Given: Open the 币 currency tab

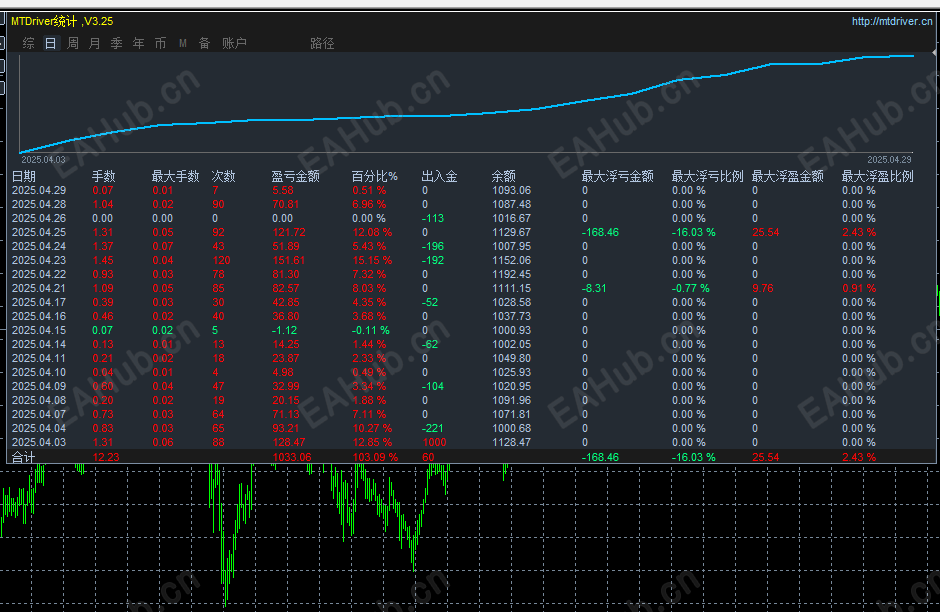Looking at the screenshot, I should point(160,43).
